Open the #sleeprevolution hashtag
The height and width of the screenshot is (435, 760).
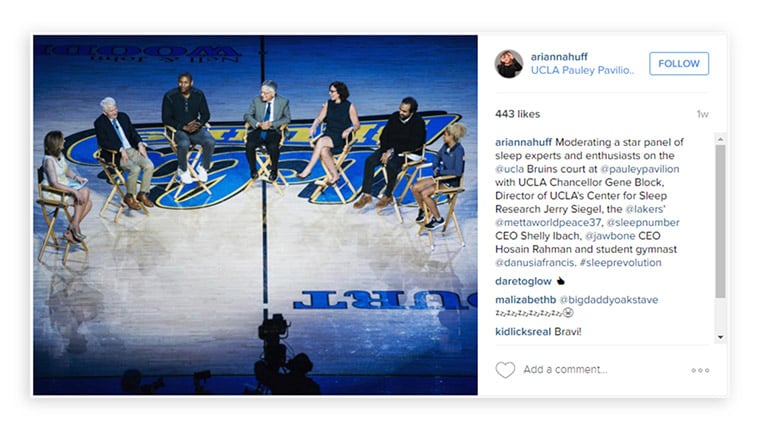tap(620, 263)
